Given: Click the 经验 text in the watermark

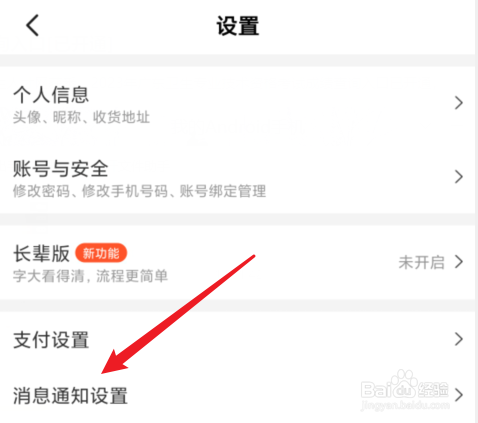Looking at the screenshot, I should [x=433, y=389].
